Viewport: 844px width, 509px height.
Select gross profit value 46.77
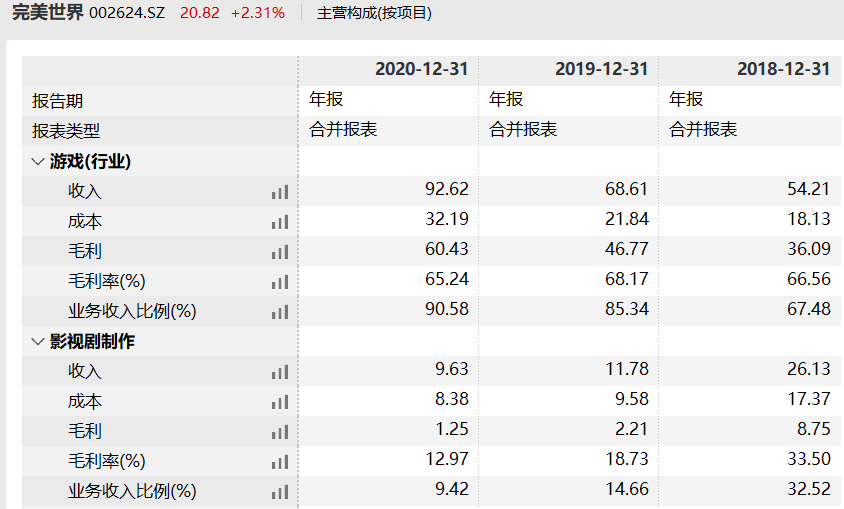pos(627,249)
